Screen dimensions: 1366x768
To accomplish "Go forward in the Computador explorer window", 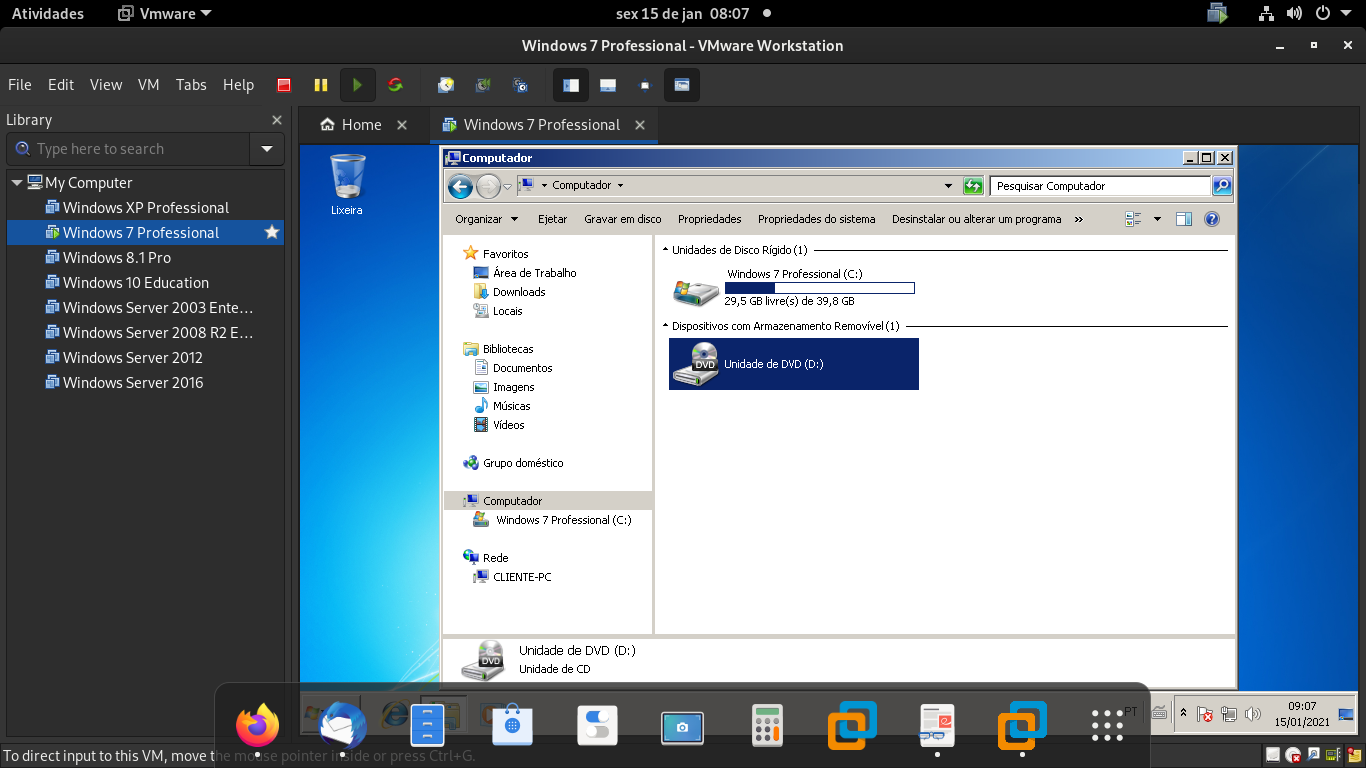I will point(488,186).
